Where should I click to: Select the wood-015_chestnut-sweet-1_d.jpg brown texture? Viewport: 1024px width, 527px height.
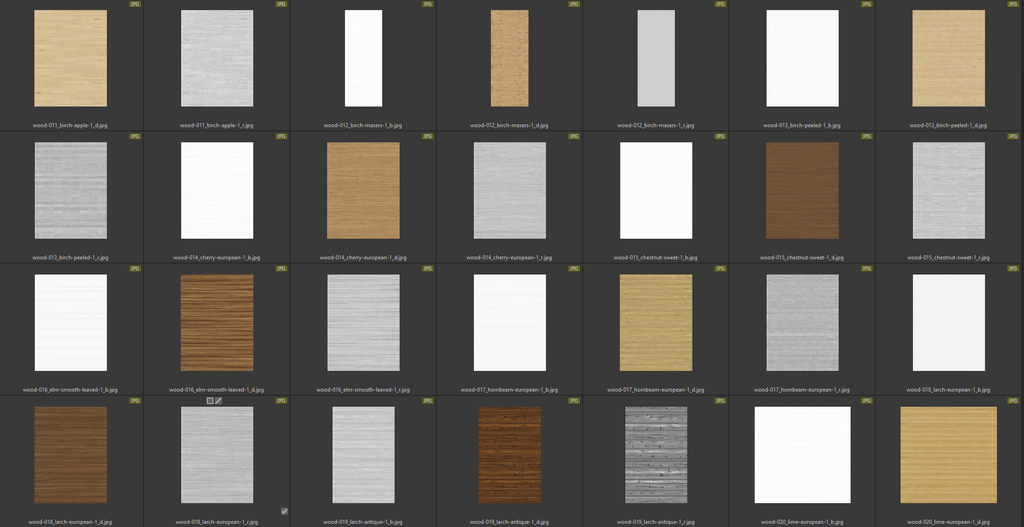802,190
